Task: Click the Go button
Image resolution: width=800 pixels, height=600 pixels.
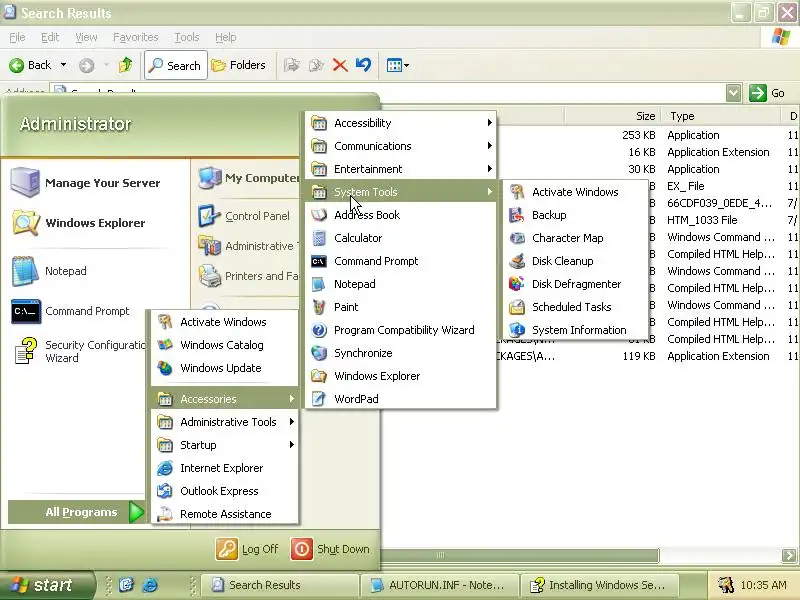Action: point(767,93)
